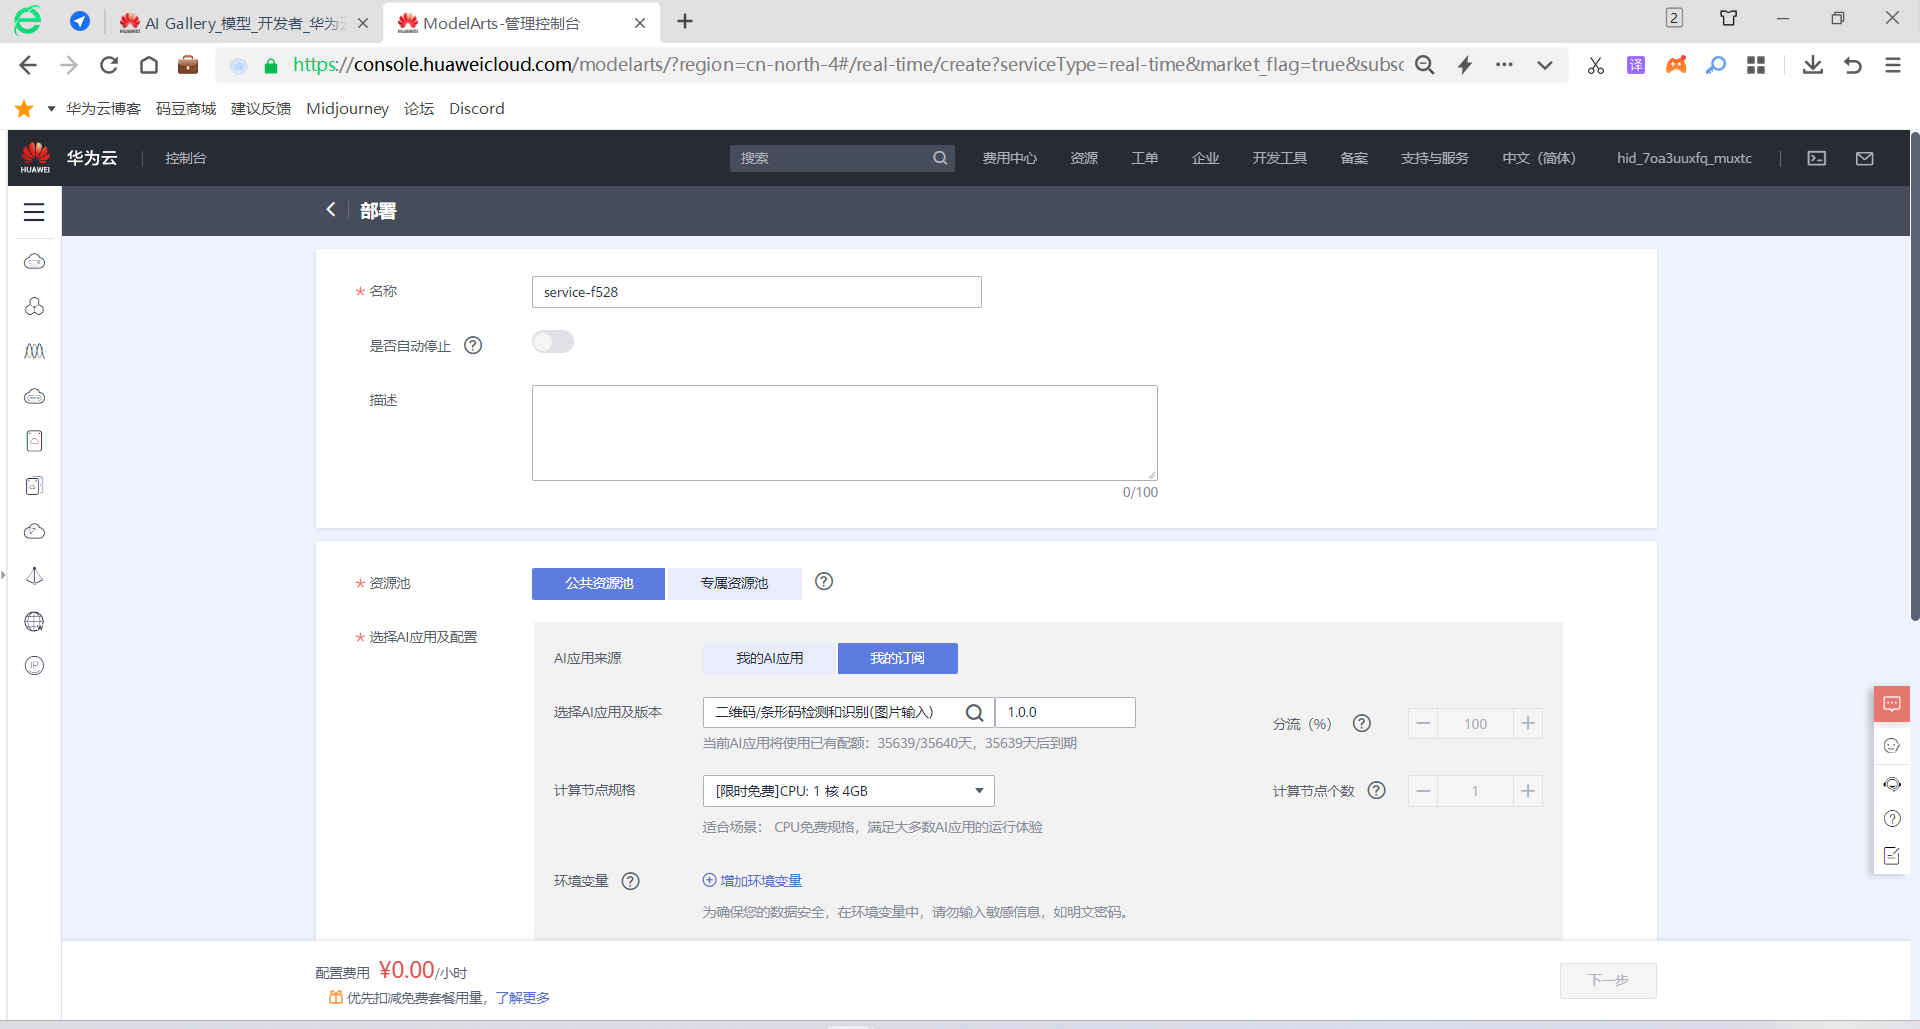Open the cloud shell terminal icon
The image size is (1920, 1029).
[x=1817, y=158]
